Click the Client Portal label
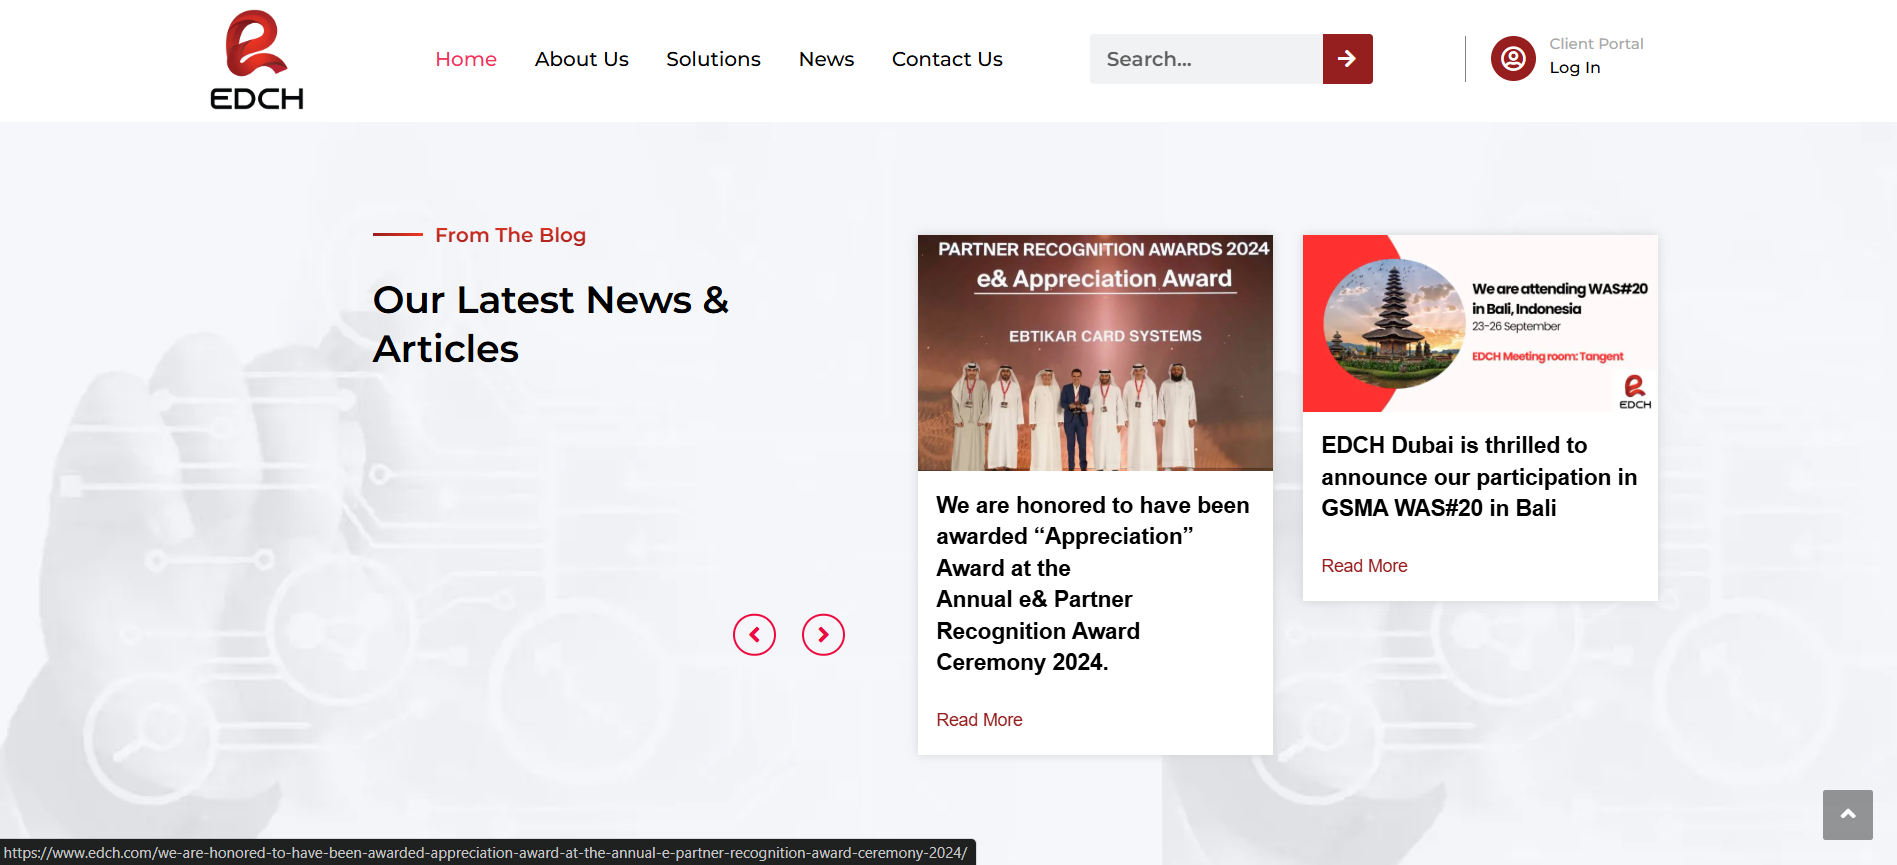The height and width of the screenshot is (865, 1897). click(1596, 44)
